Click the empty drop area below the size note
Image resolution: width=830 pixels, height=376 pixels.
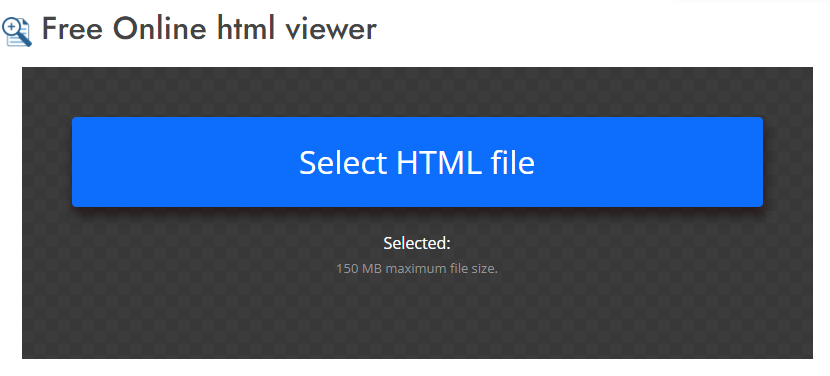pyautogui.click(x=417, y=318)
